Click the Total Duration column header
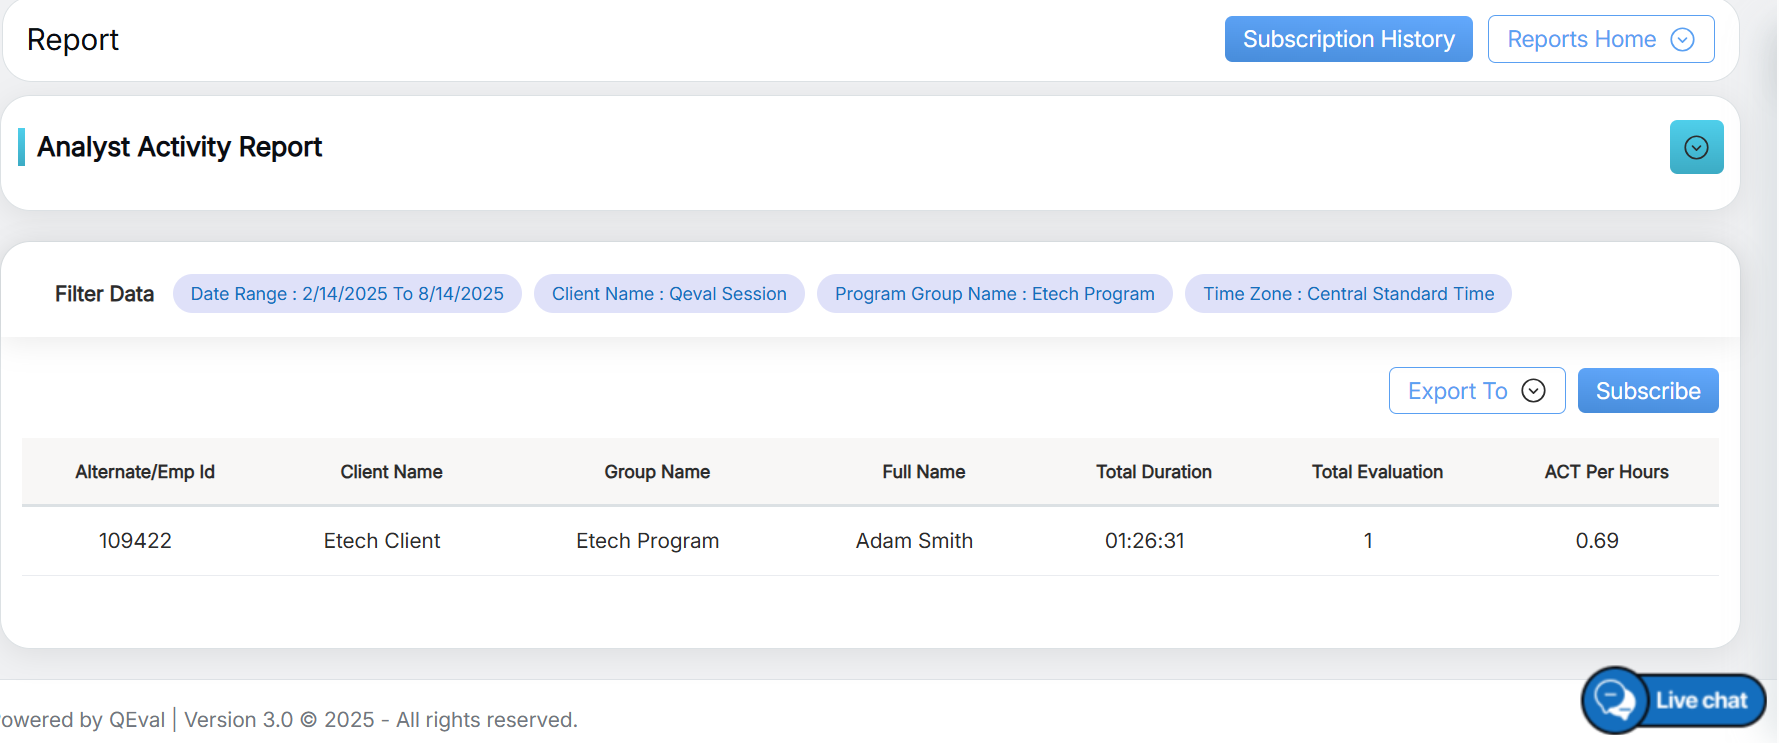This screenshot has width=1779, height=743. tap(1153, 472)
